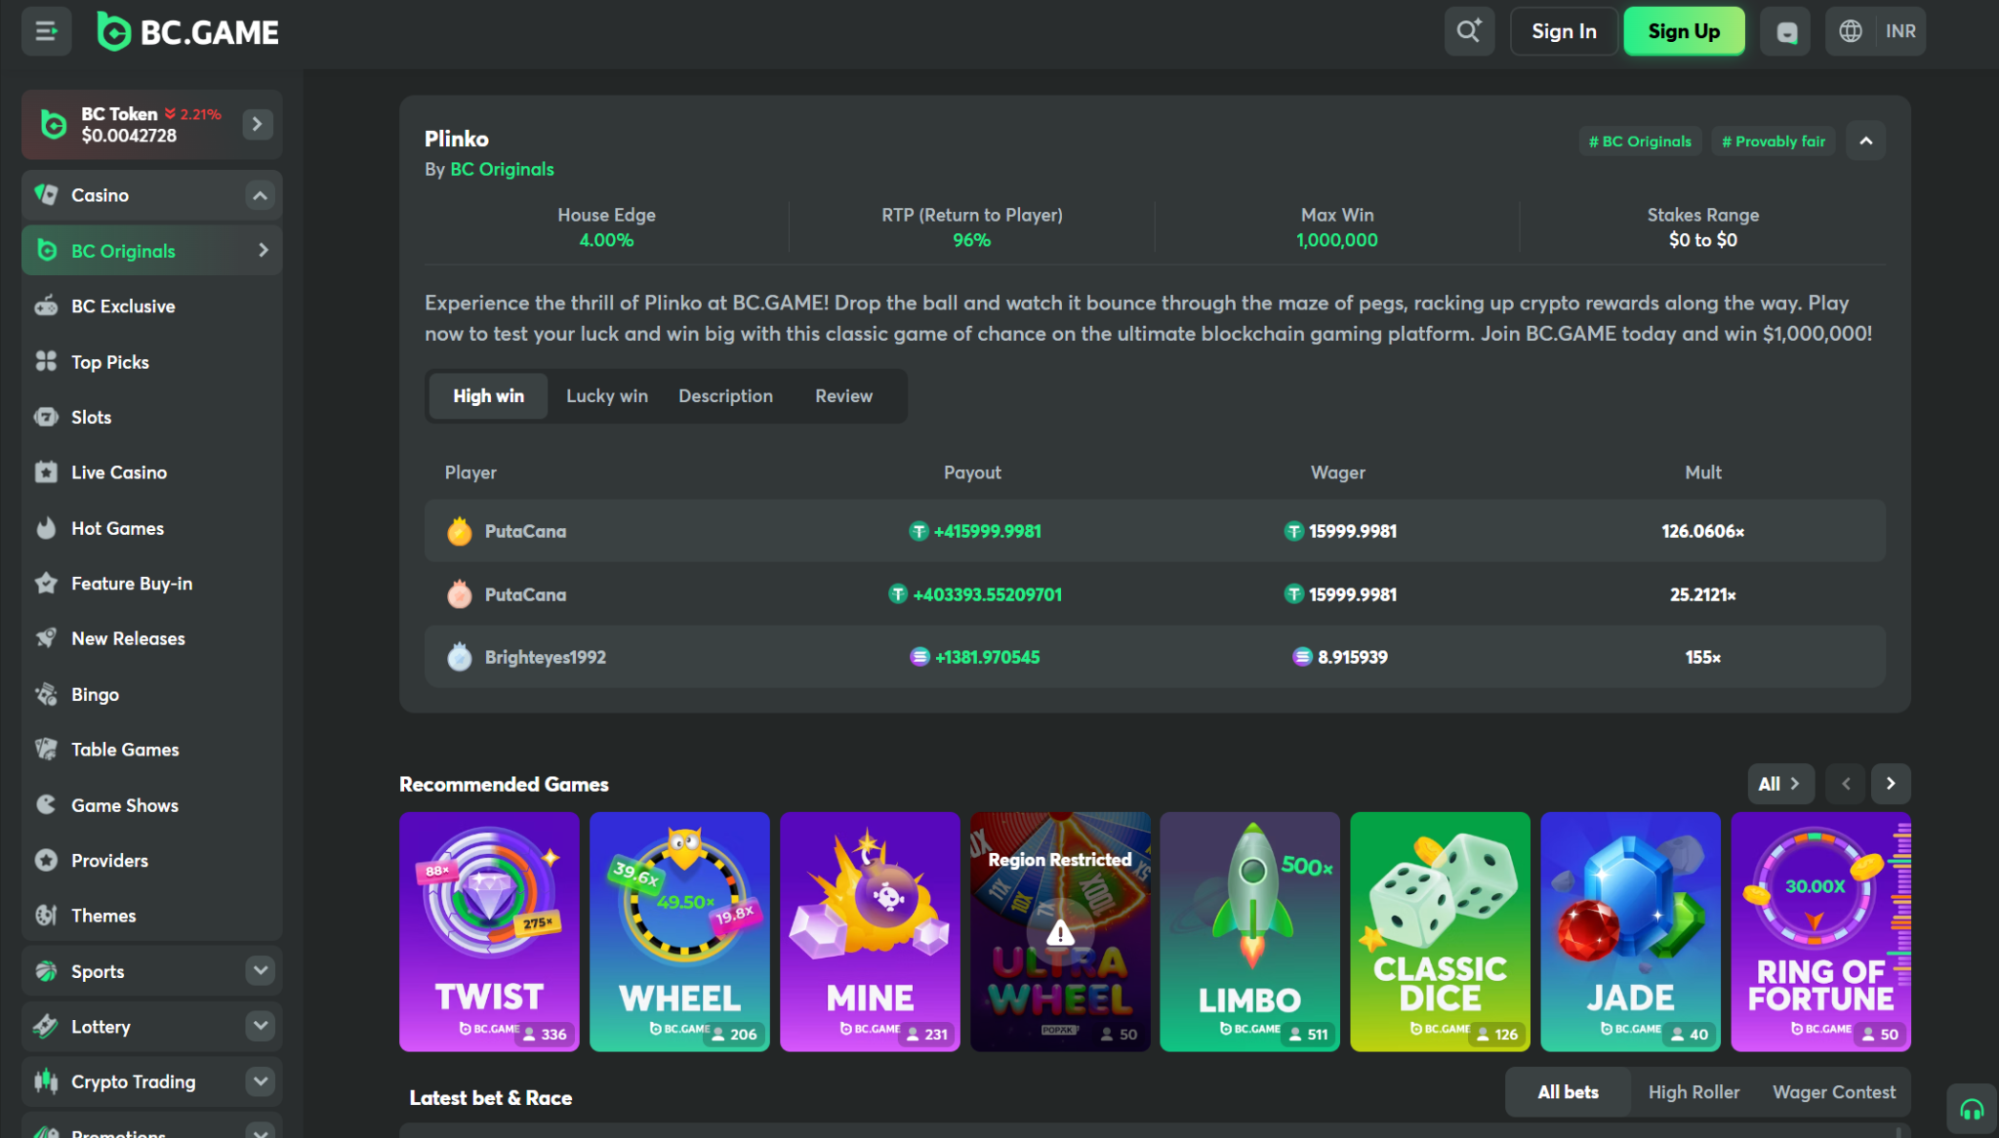Image resolution: width=1999 pixels, height=1139 pixels.
Task: Open Bingo category in sidebar
Action: point(95,694)
